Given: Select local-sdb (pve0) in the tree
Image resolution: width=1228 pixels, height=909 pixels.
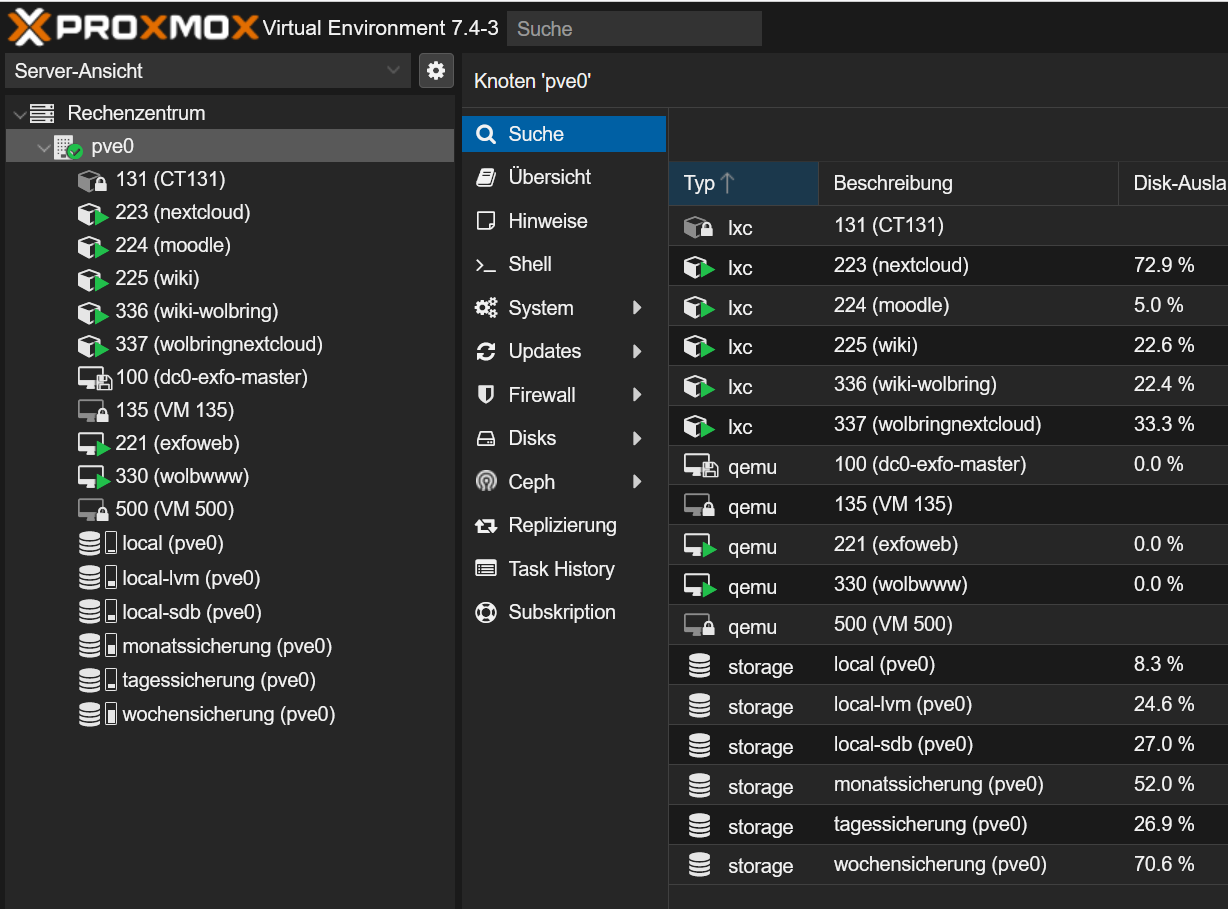Looking at the screenshot, I should (x=230, y=612).
